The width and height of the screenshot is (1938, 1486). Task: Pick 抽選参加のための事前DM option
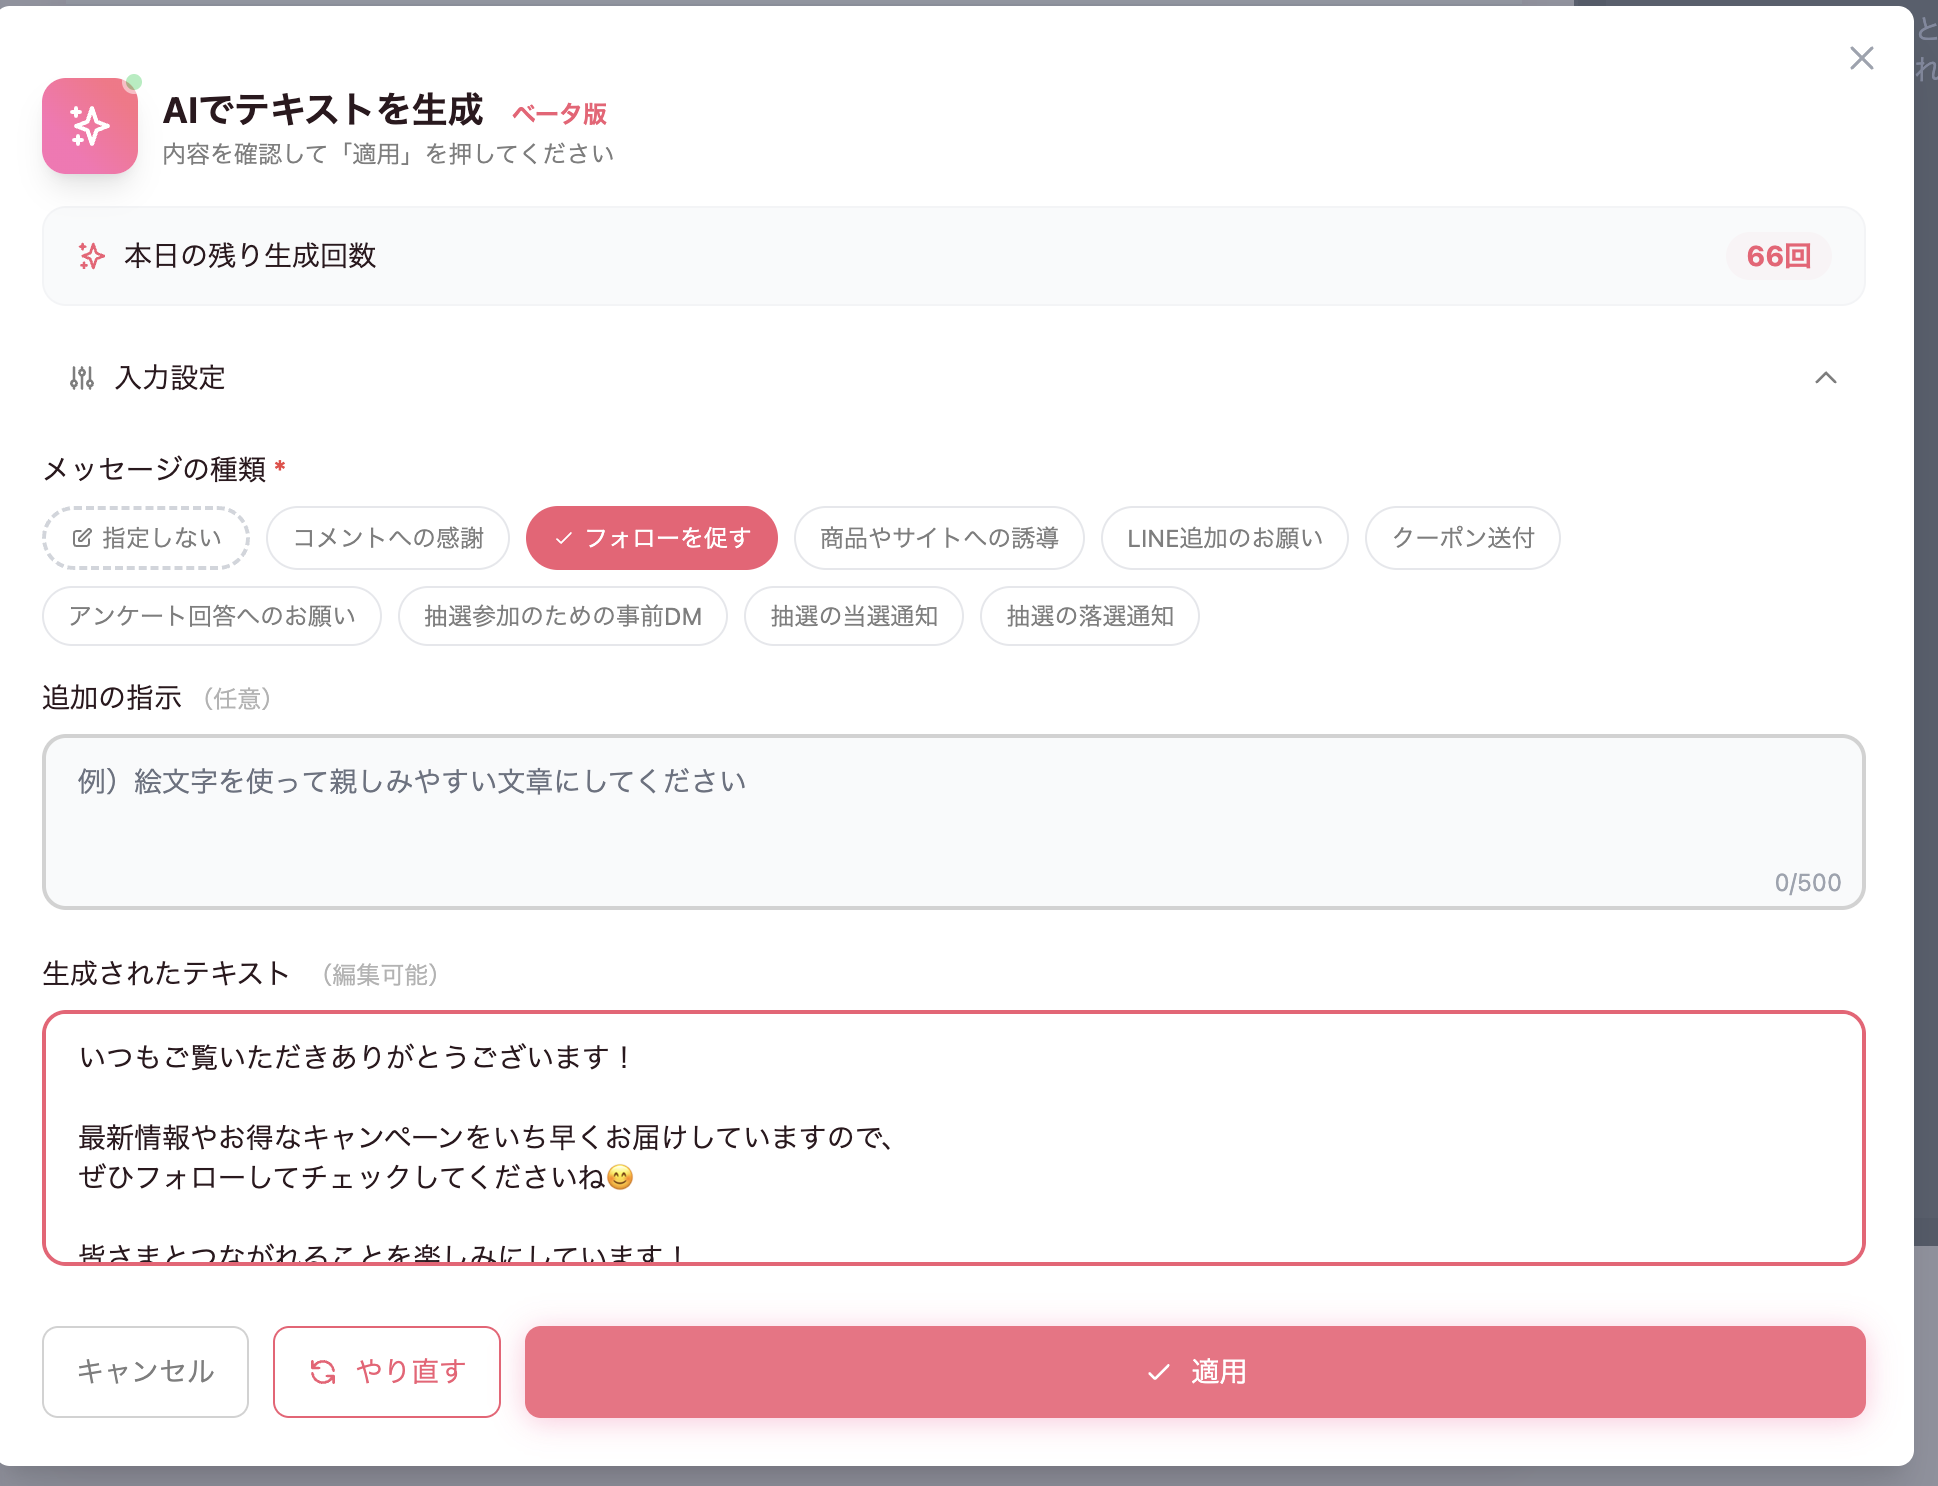coord(562,616)
